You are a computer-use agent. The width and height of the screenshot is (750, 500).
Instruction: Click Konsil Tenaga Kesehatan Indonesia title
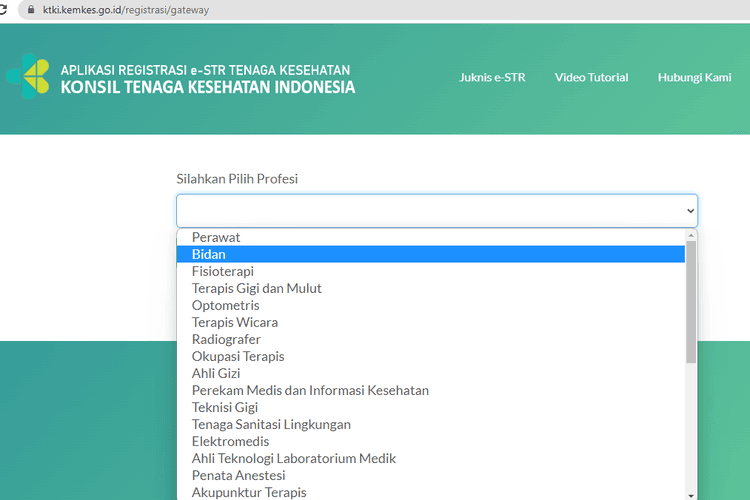coord(208,87)
